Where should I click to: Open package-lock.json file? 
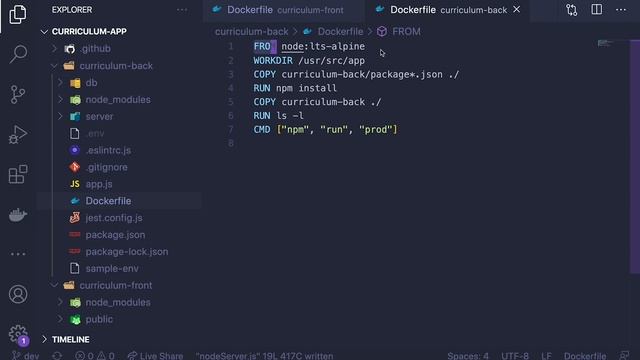tap(127, 252)
